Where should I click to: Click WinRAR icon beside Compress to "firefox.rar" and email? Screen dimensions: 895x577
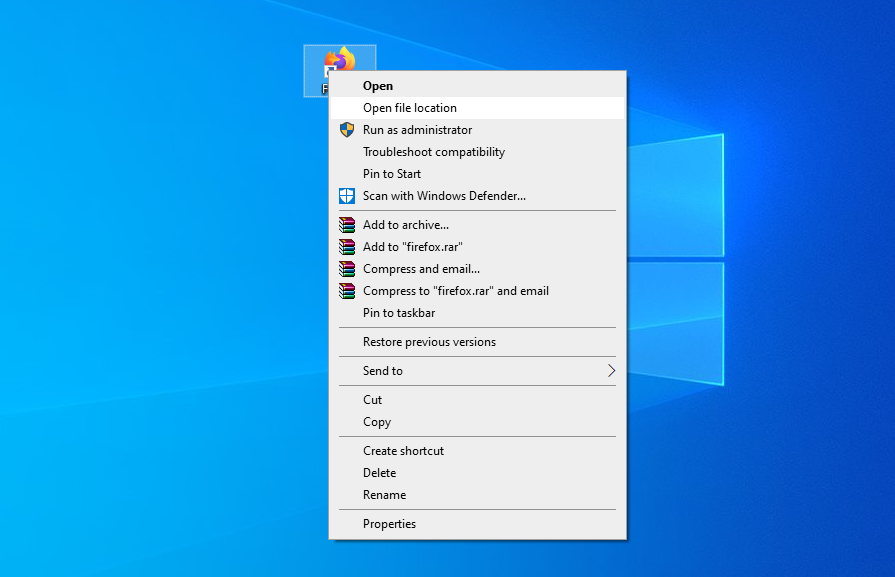tap(347, 291)
